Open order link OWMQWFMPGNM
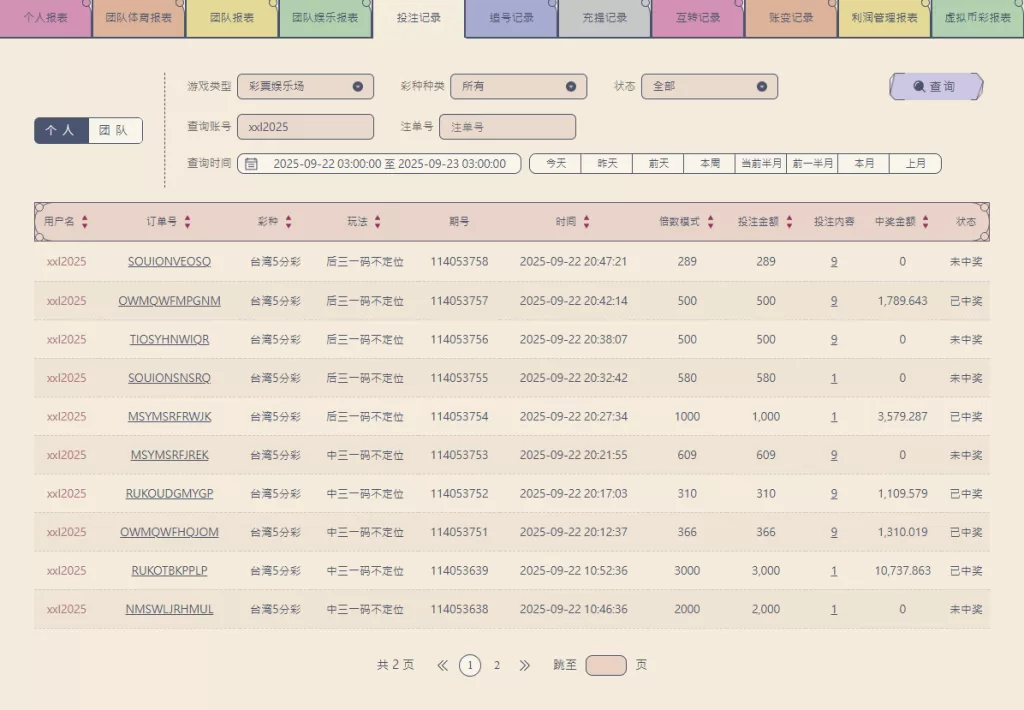The image size is (1024, 710). 169,301
